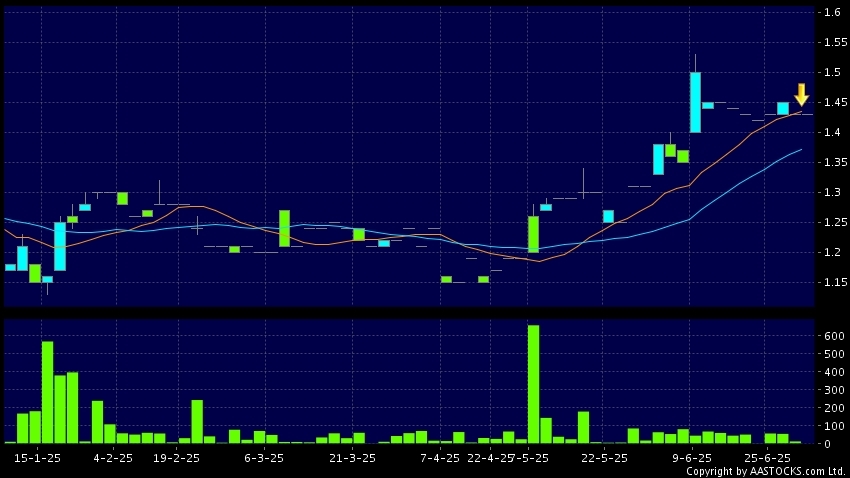Click the 100 volume axis label
This screenshot has height=478, width=850.
tap(834, 426)
